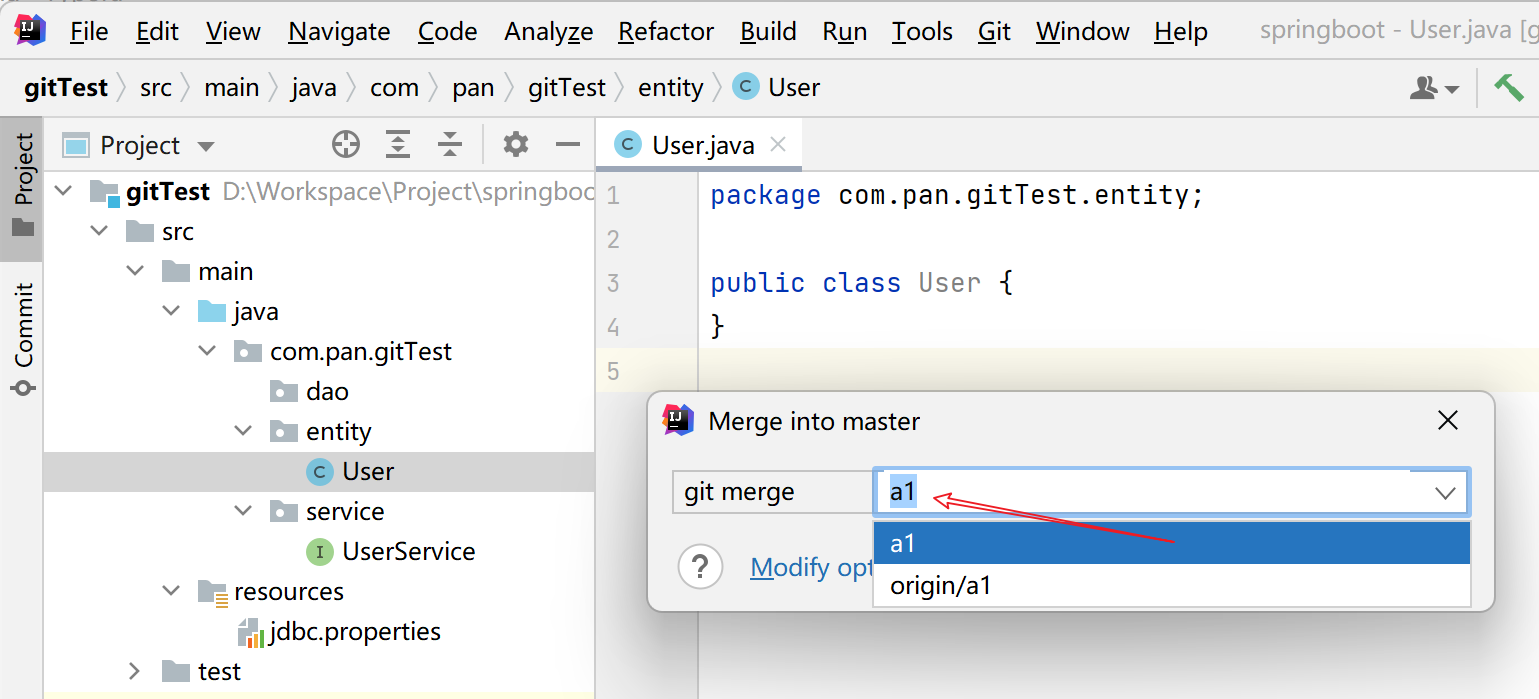Hide the Project panel with minus icon
This screenshot has width=1539, height=699.
(568, 145)
